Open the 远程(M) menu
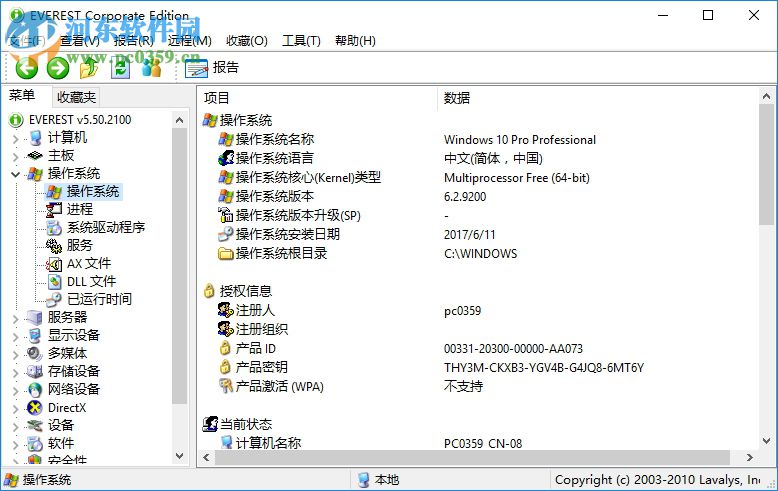This screenshot has width=778, height=491. tap(190, 41)
